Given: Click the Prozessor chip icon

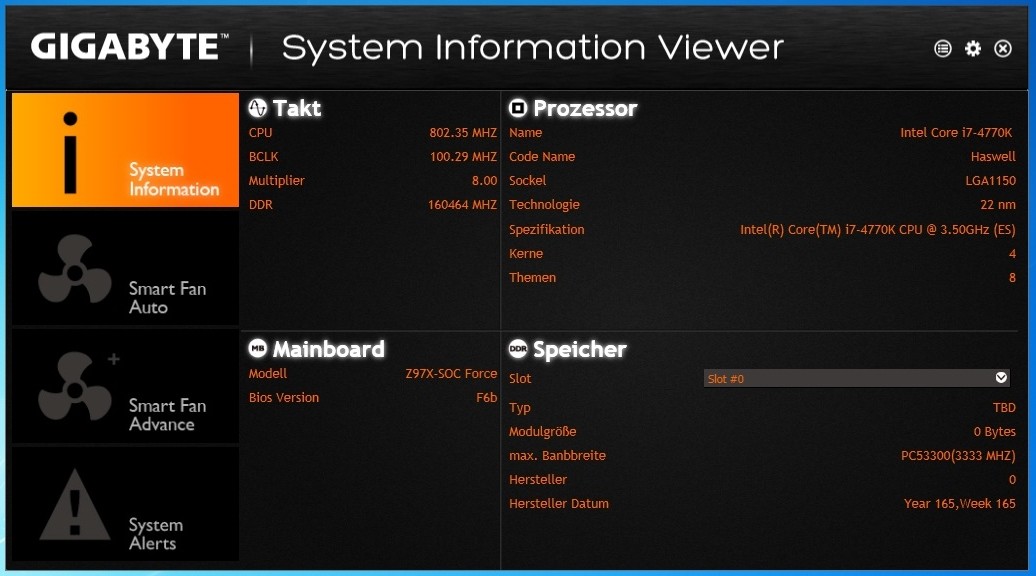Looking at the screenshot, I should [x=518, y=108].
